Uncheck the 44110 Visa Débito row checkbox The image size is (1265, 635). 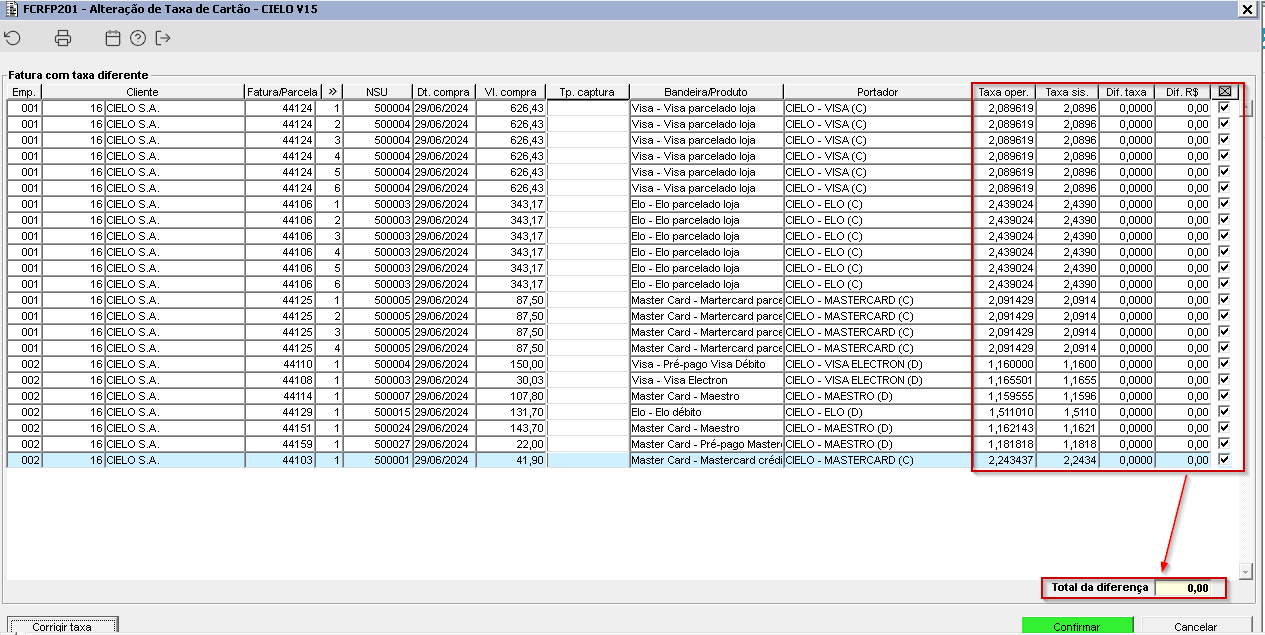click(x=1225, y=364)
